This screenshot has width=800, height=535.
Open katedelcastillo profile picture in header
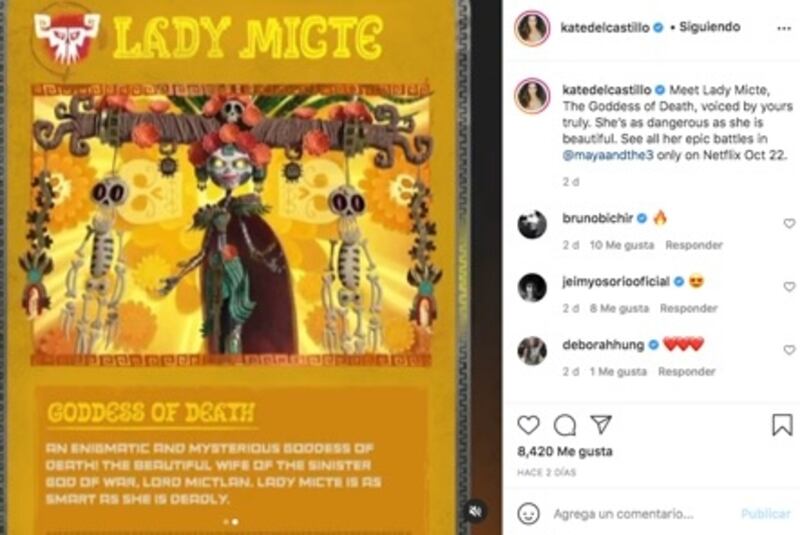pyautogui.click(x=532, y=28)
